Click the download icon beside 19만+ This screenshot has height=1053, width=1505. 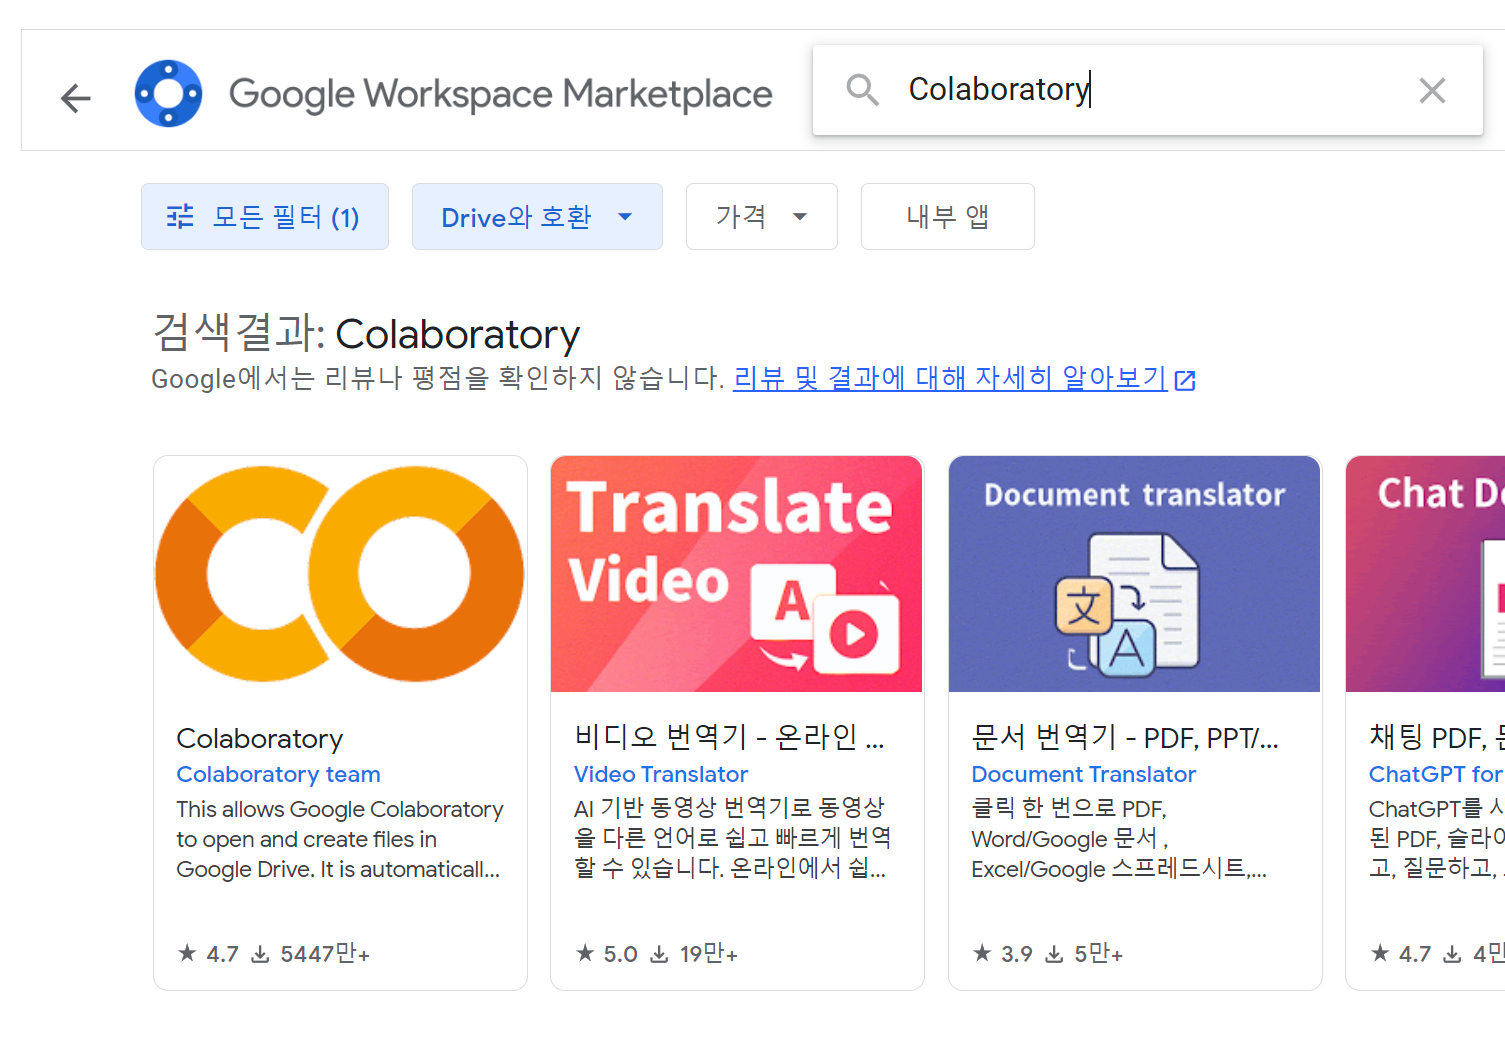pyautogui.click(x=659, y=954)
